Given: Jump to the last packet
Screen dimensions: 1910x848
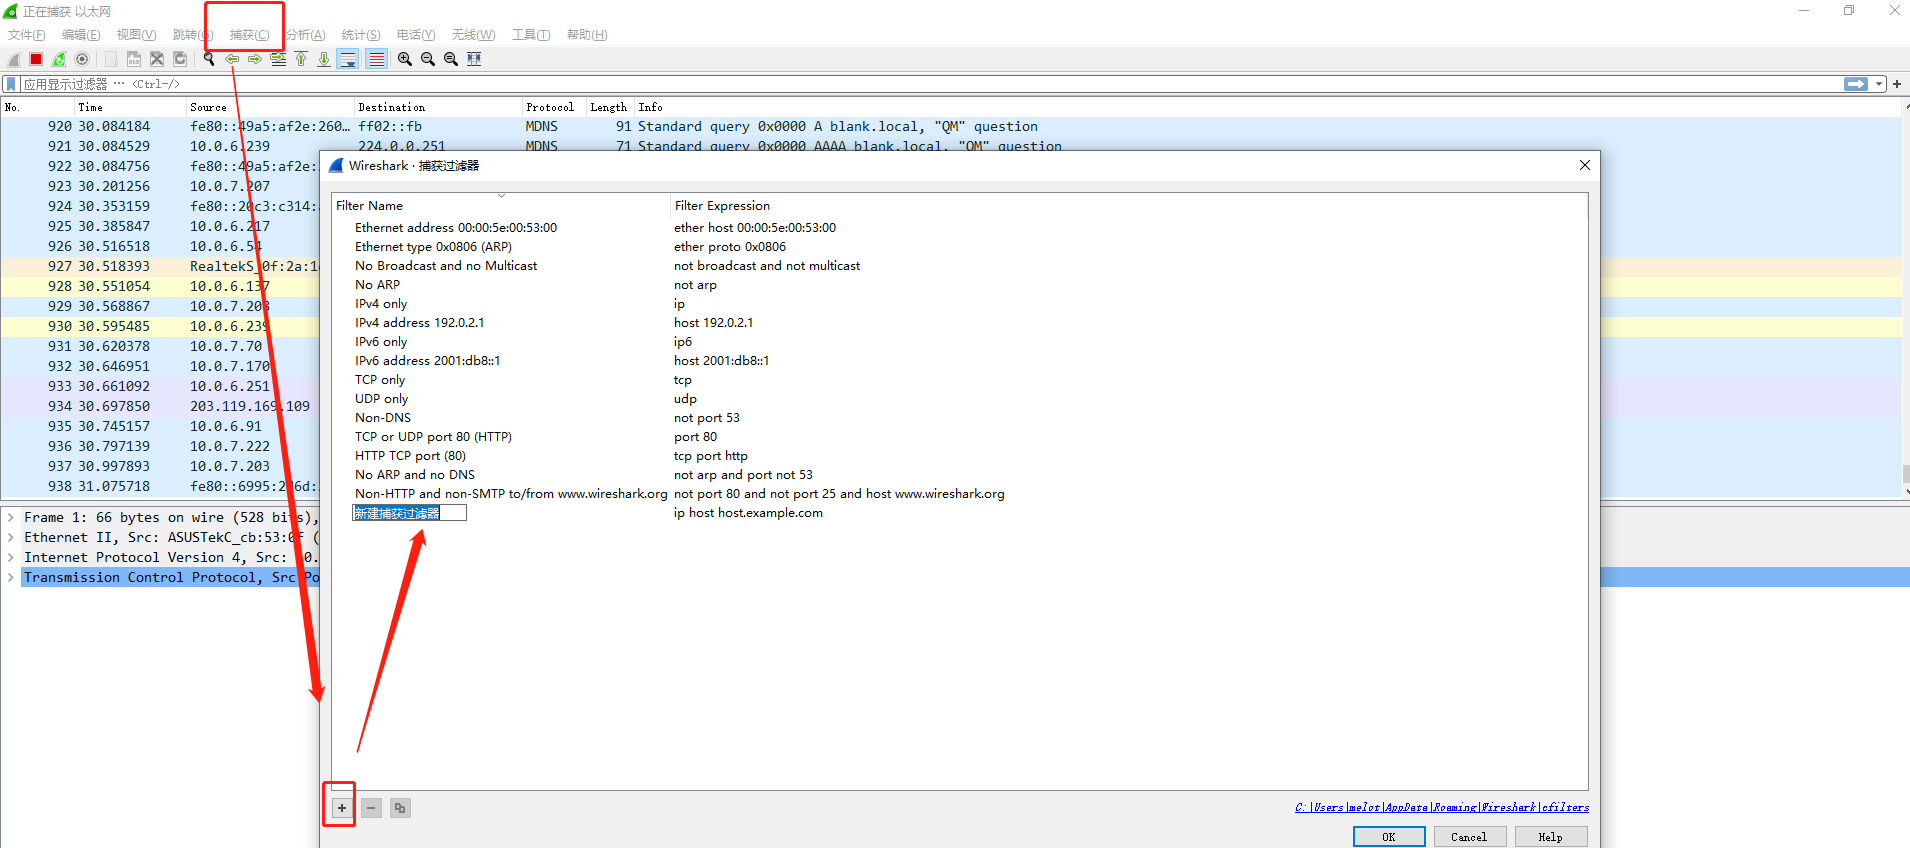Looking at the screenshot, I should coord(324,59).
